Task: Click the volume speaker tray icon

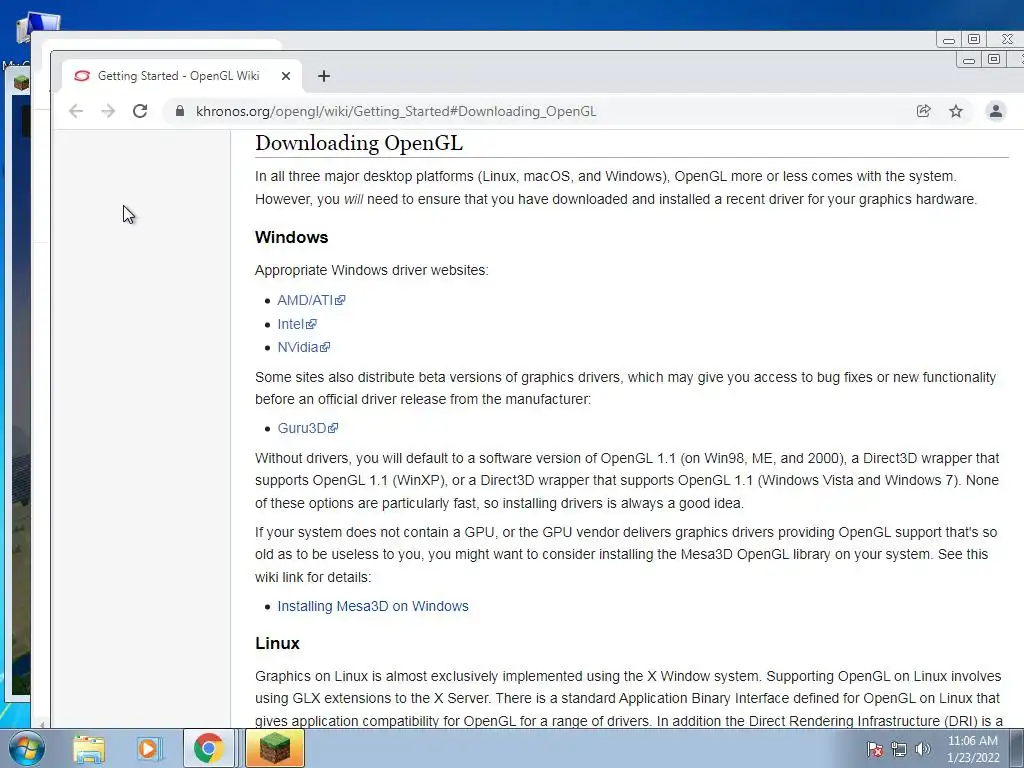Action: 922,749
